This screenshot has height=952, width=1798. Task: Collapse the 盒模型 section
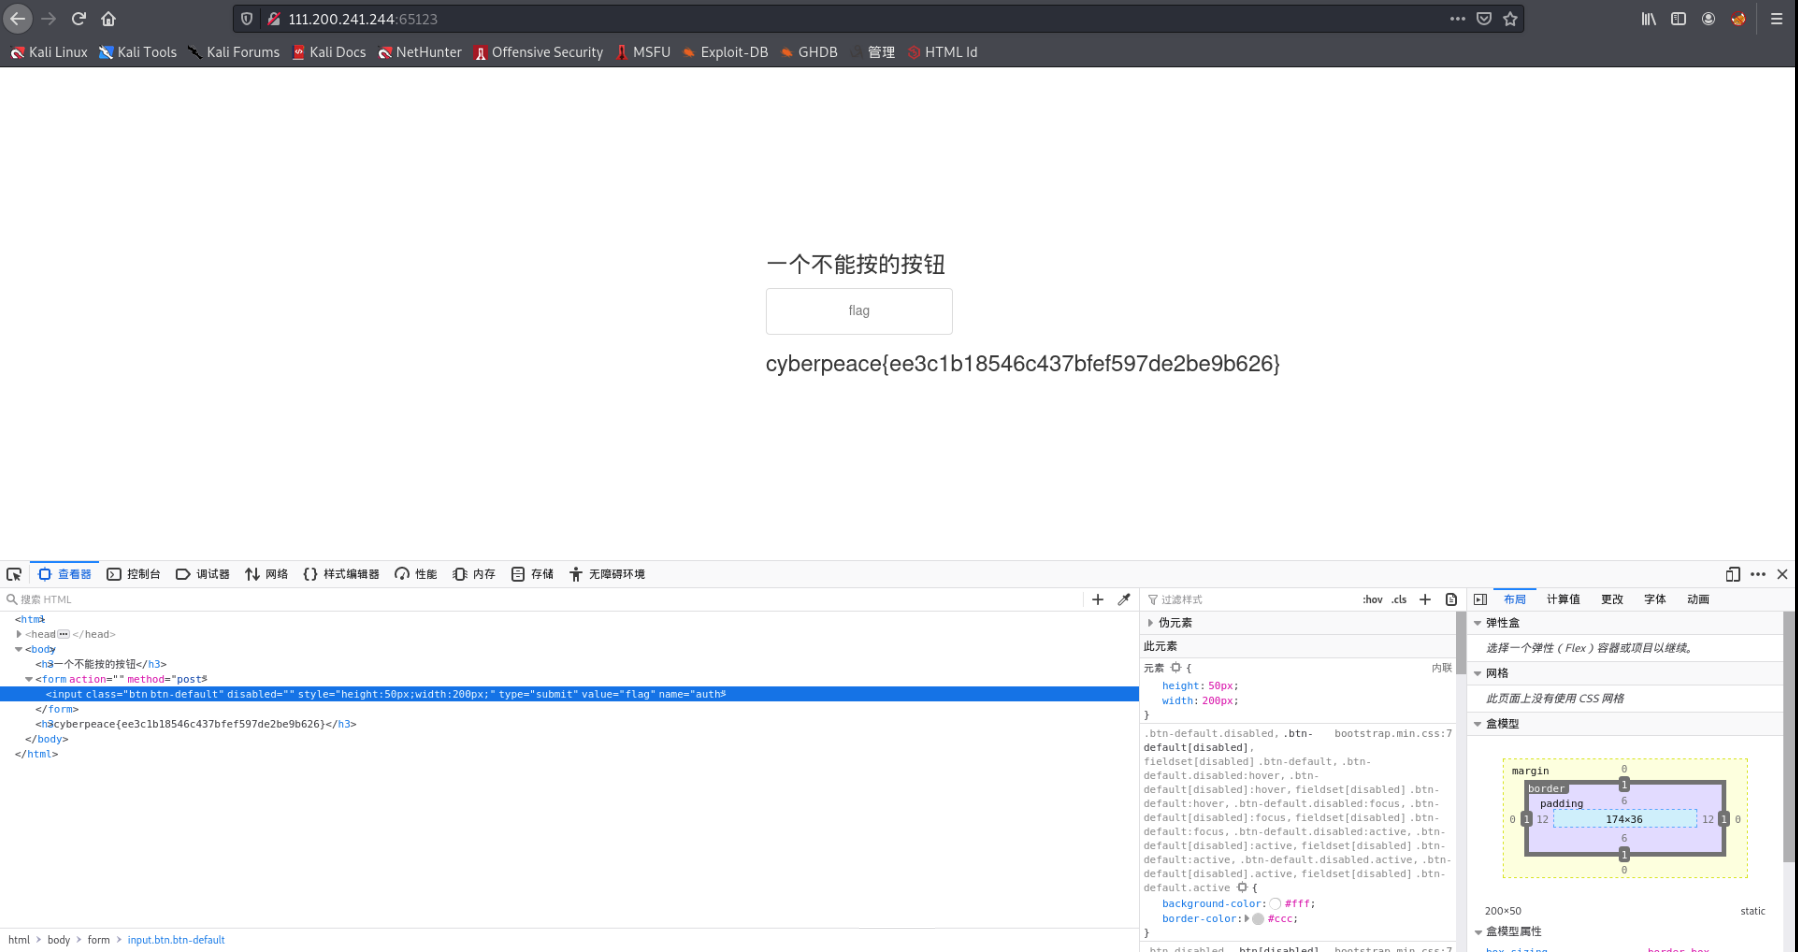1477,724
